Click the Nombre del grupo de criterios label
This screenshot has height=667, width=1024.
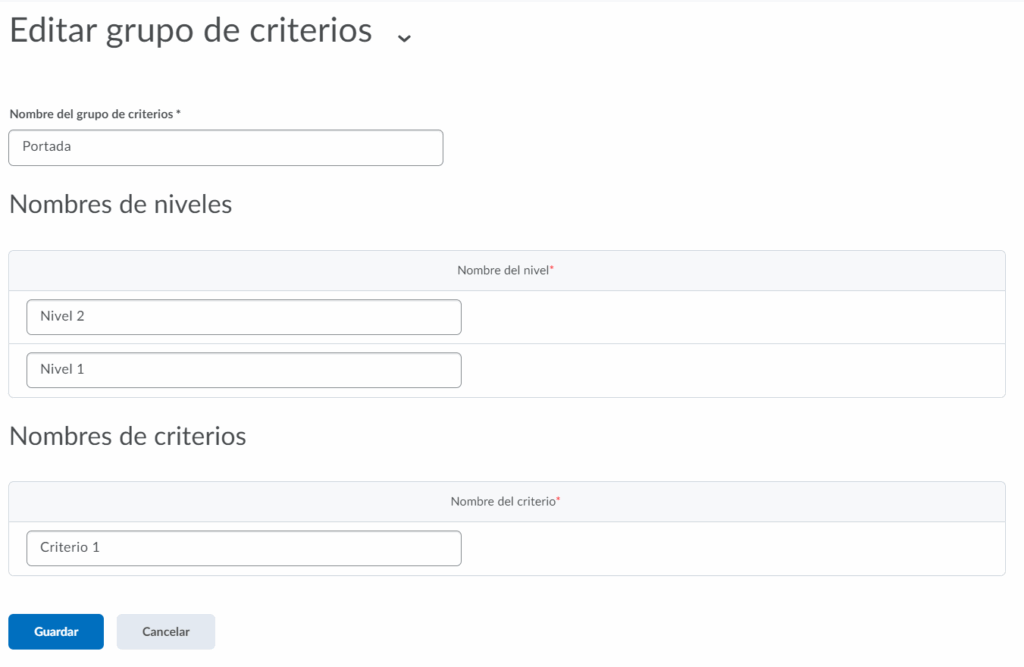pyautogui.click(x=91, y=114)
